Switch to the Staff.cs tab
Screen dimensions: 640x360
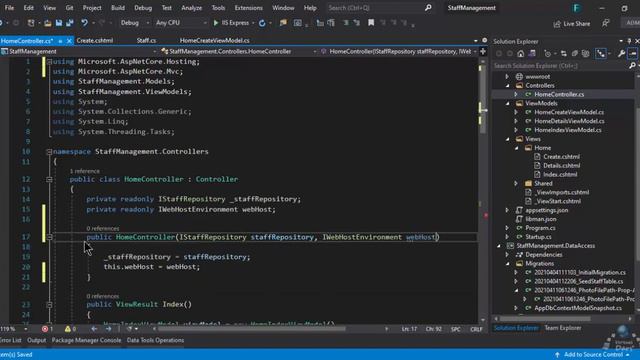(146, 40)
